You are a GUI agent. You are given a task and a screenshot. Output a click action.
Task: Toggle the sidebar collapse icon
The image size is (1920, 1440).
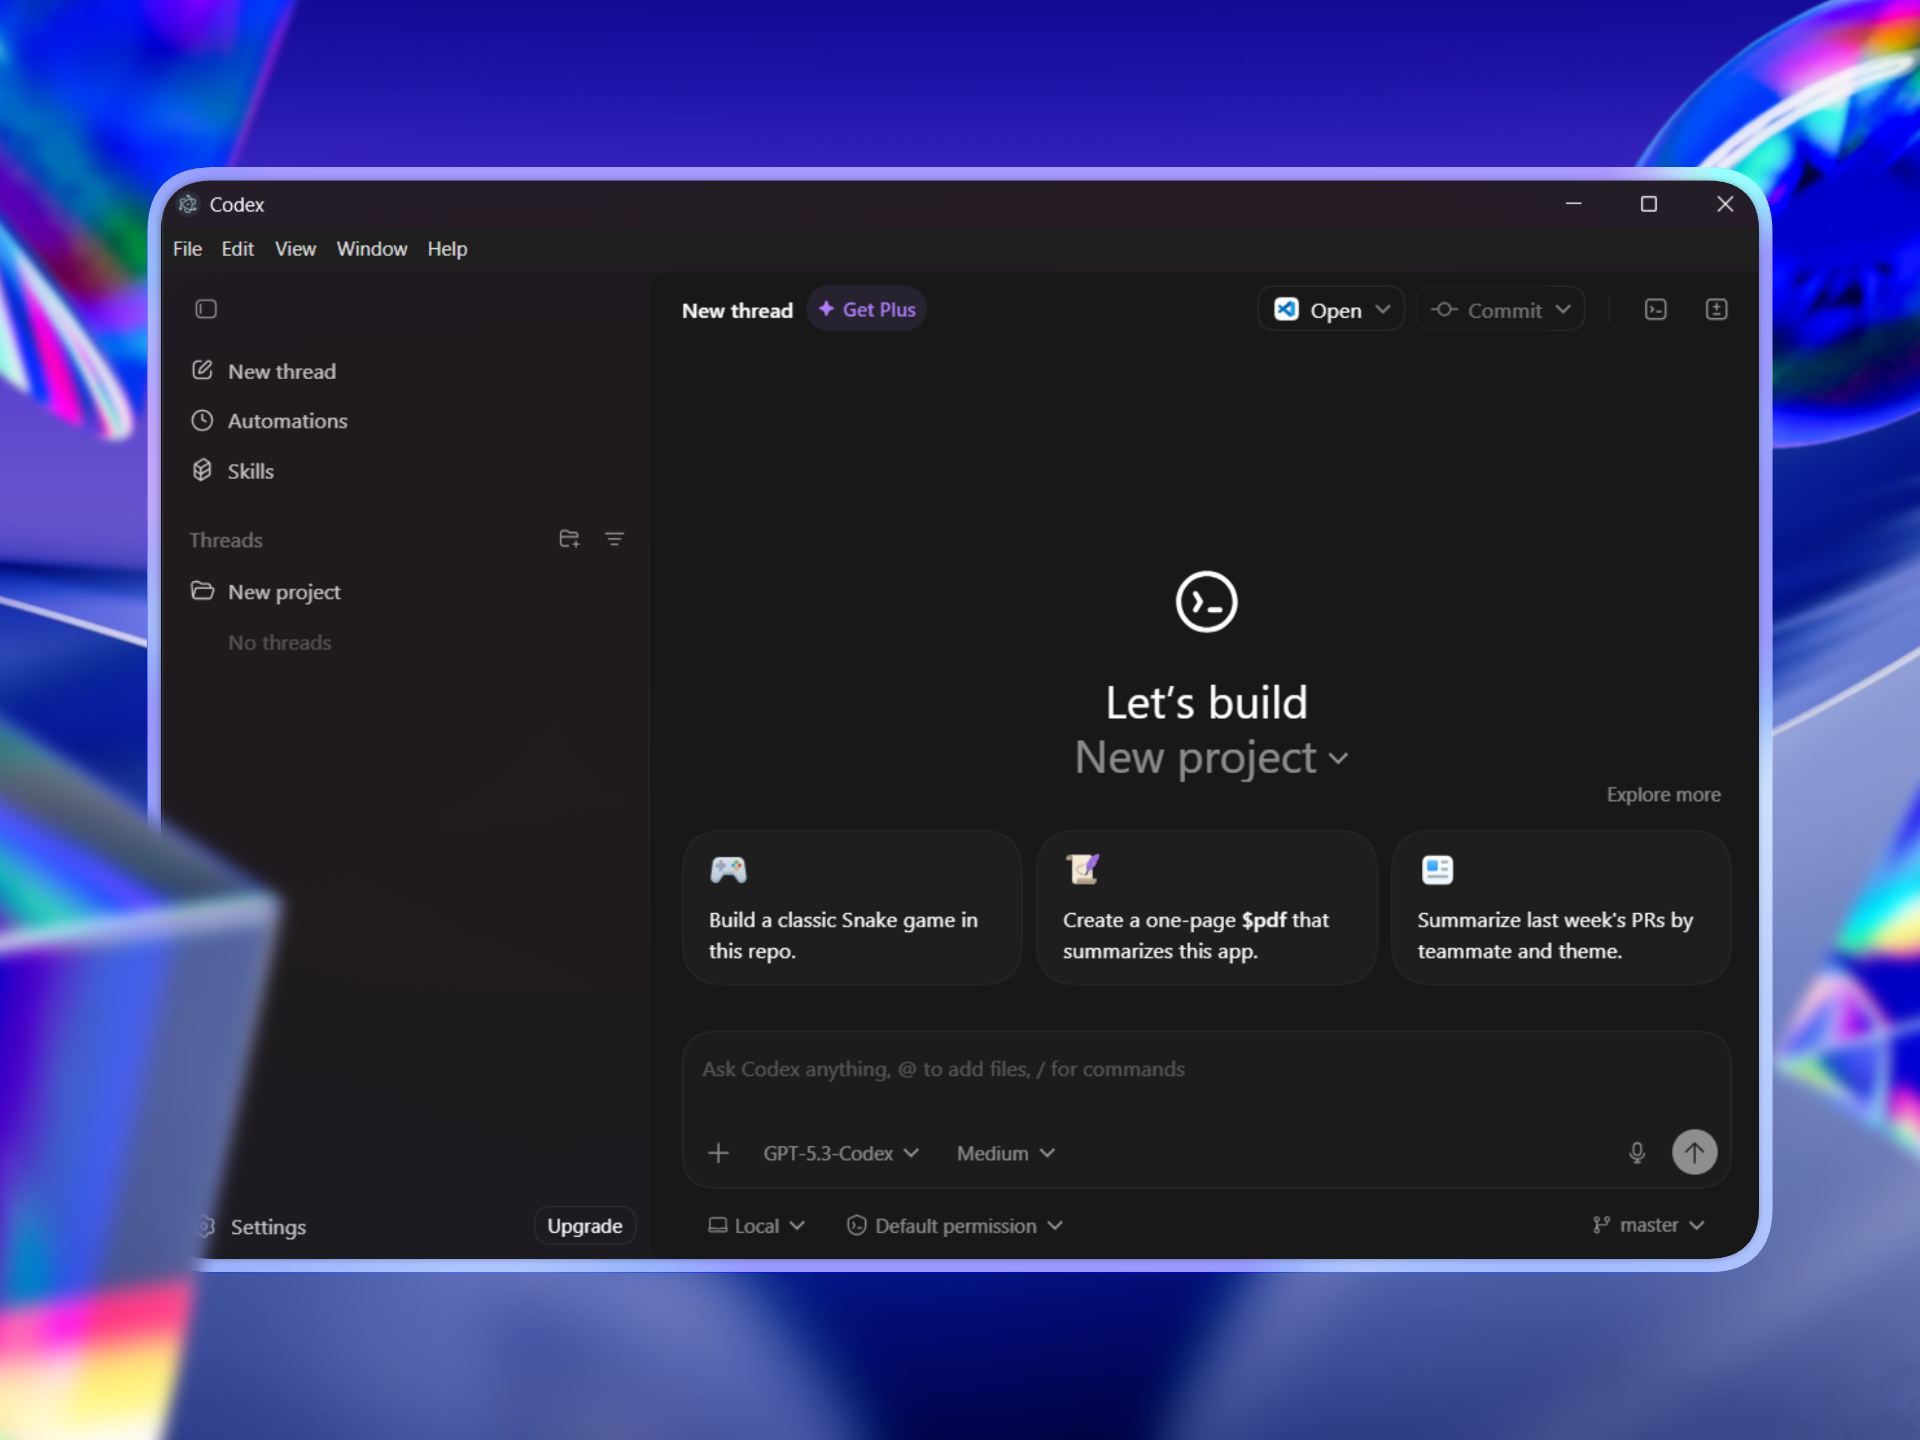(x=206, y=309)
